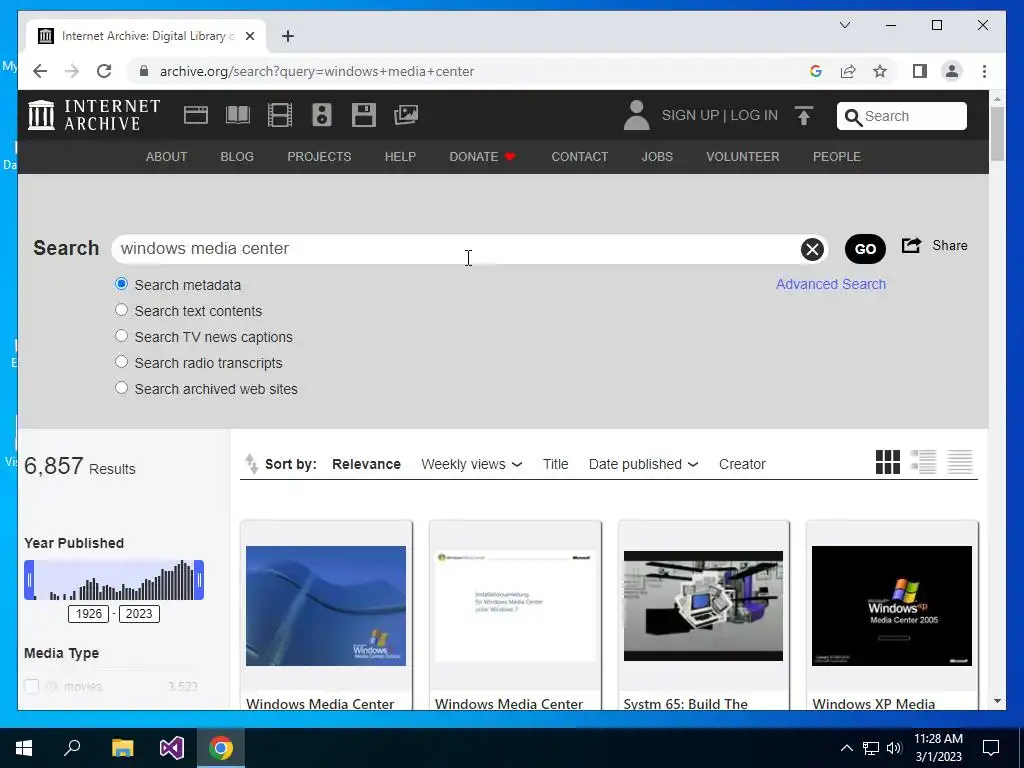Toggle browser side panel icon
Screen dimensions: 1024x768
[920, 71]
